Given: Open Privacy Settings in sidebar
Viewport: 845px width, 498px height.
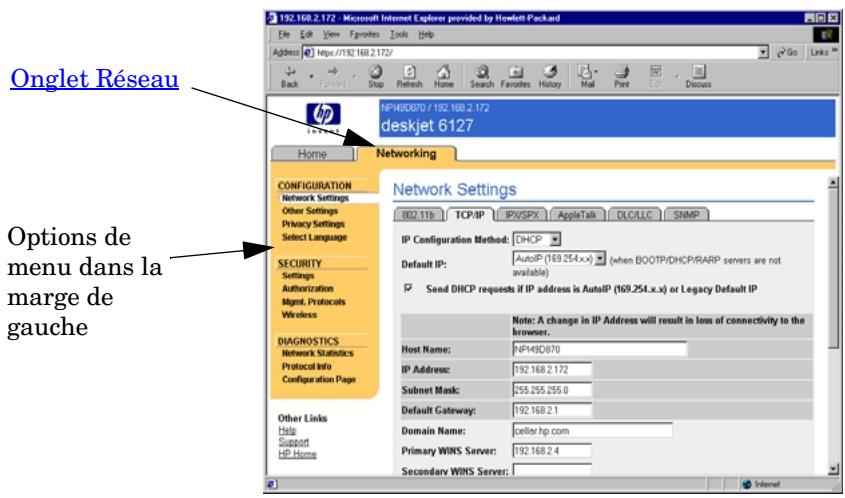Looking at the screenshot, I should click(x=313, y=224).
